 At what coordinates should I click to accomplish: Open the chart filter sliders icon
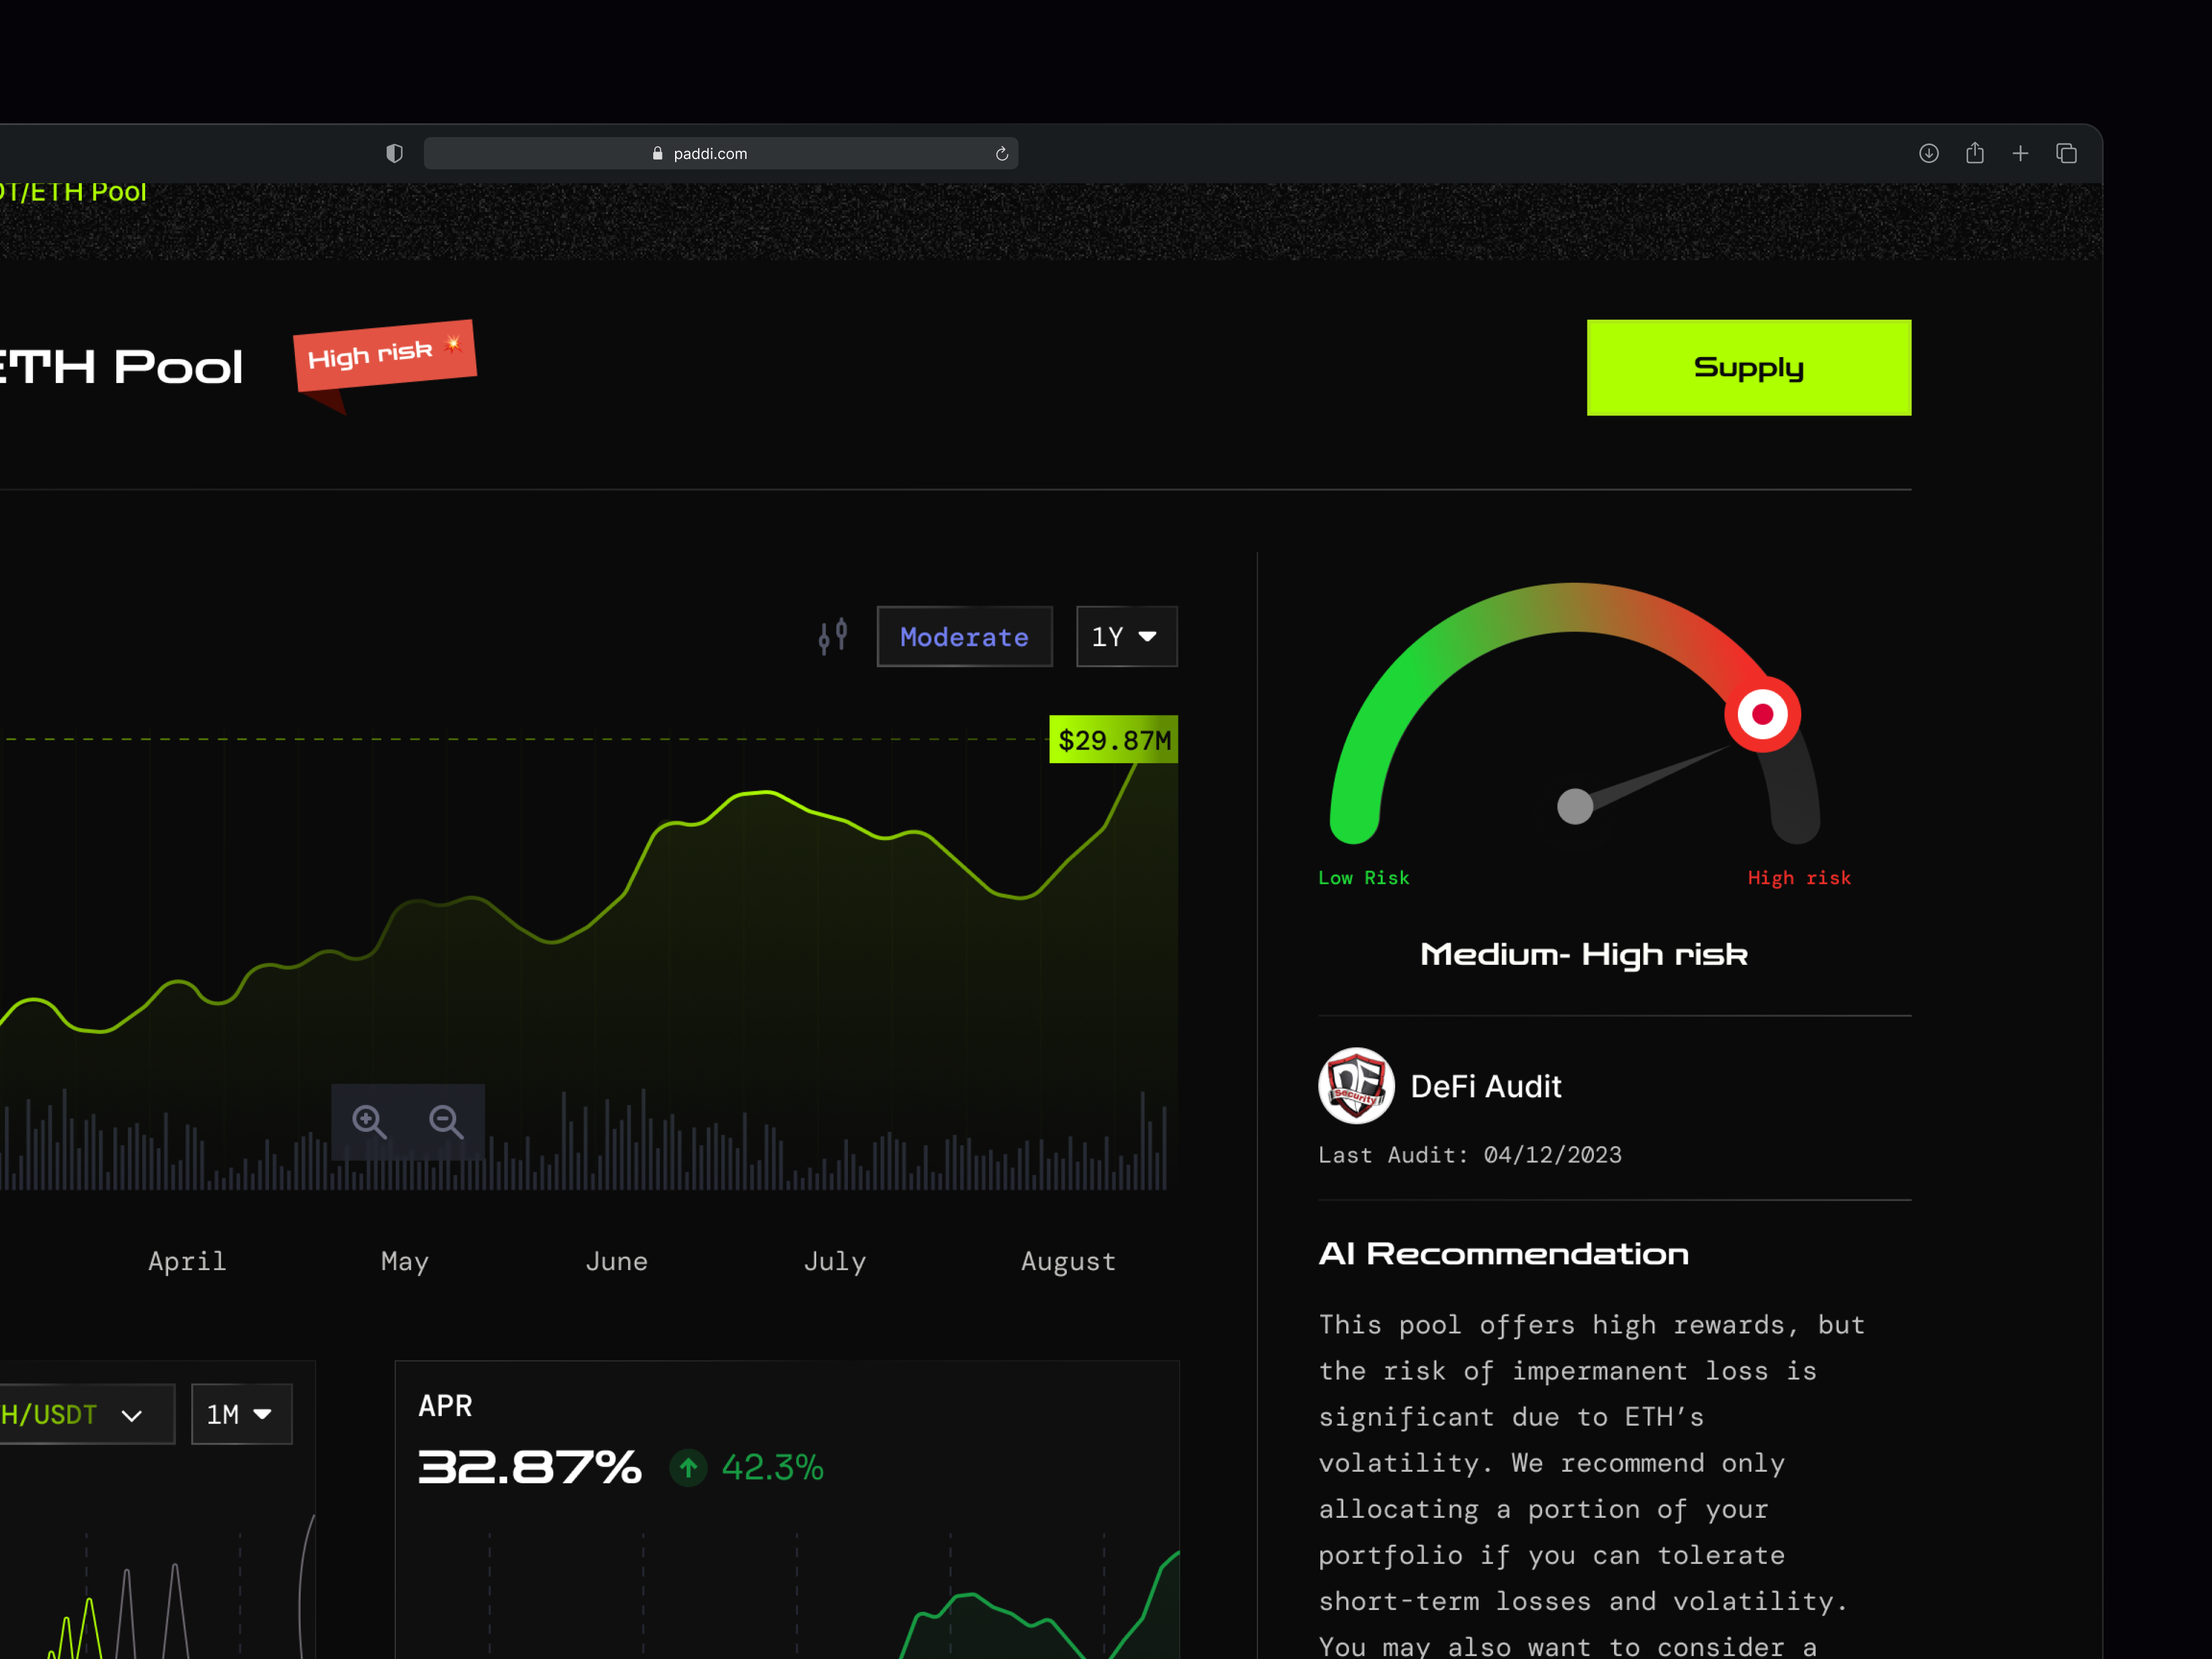pyautogui.click(x=833, y=636)
